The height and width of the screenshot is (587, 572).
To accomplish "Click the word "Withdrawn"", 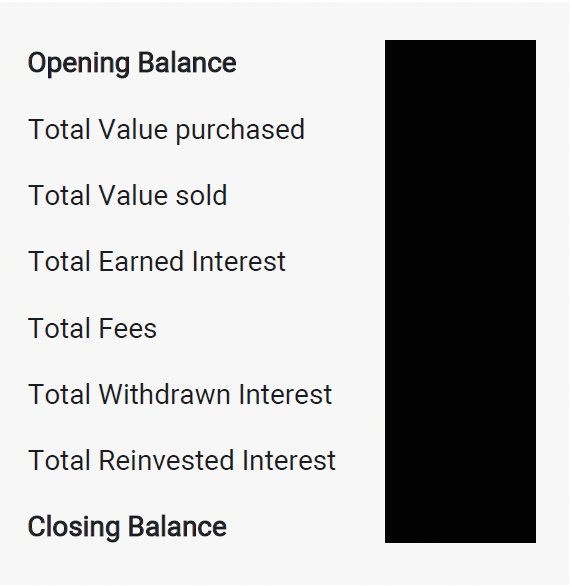I will [x=164, y=394].
